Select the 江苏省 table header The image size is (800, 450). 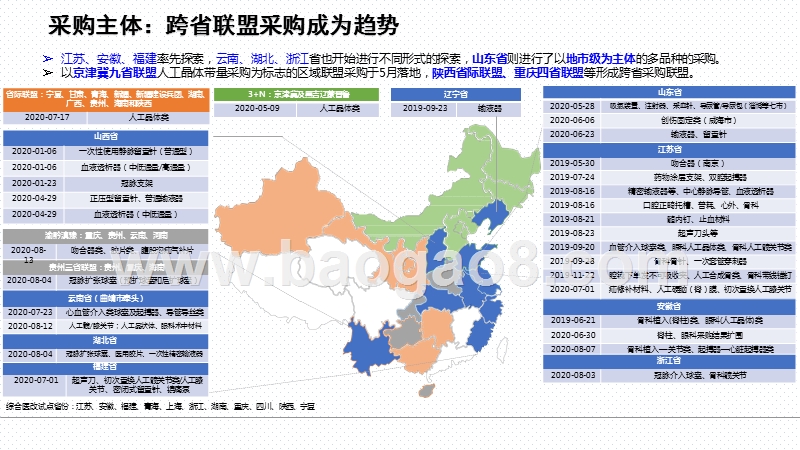pos(669,149)
